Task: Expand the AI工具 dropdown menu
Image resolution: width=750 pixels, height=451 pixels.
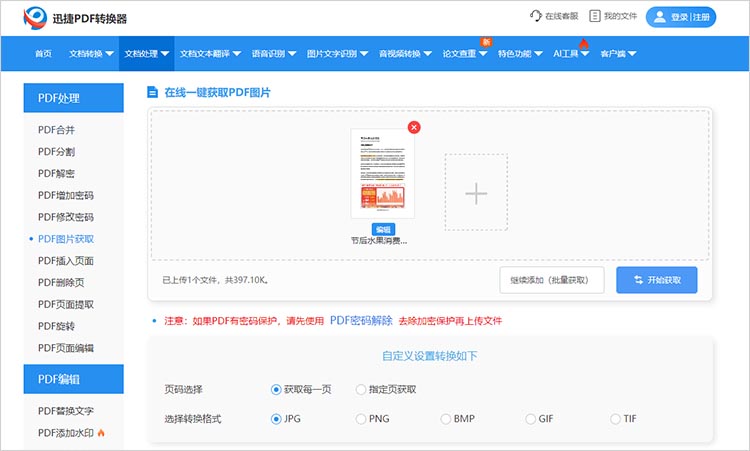Action: click(x=573, y=54)
